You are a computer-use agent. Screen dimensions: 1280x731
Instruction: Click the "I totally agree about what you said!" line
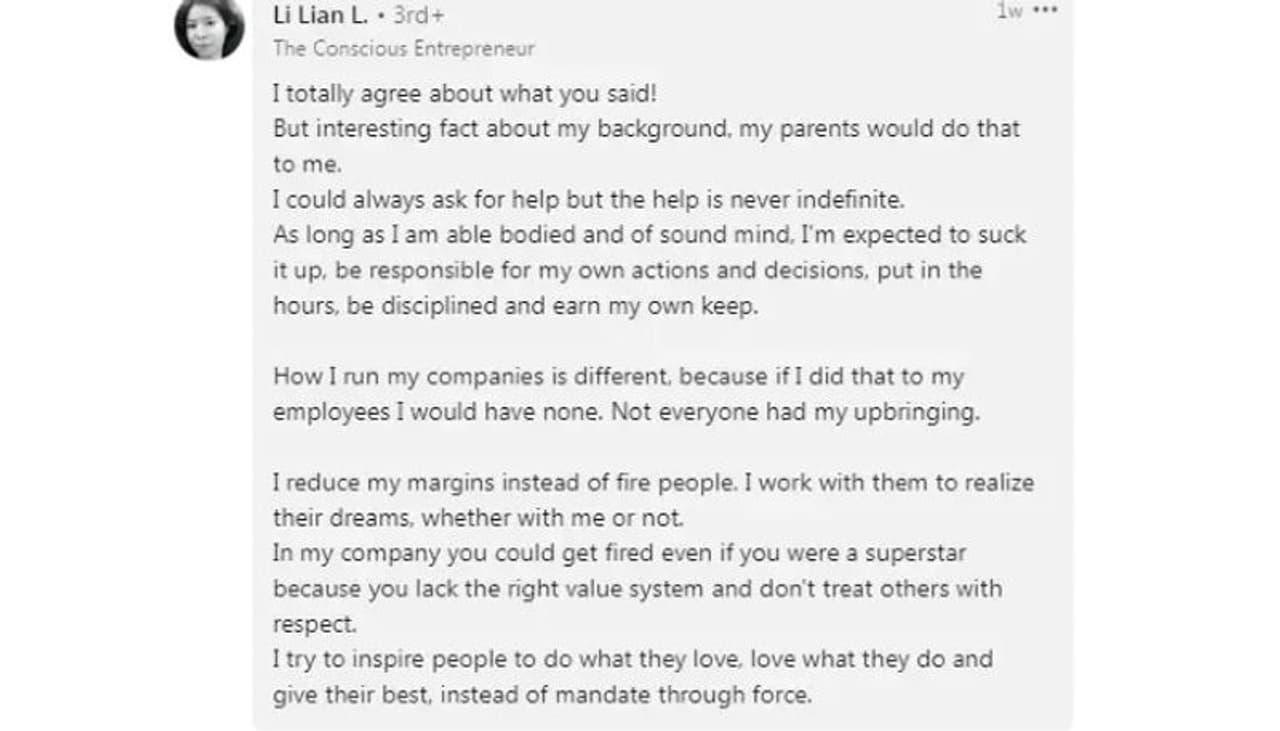point(464,94)
